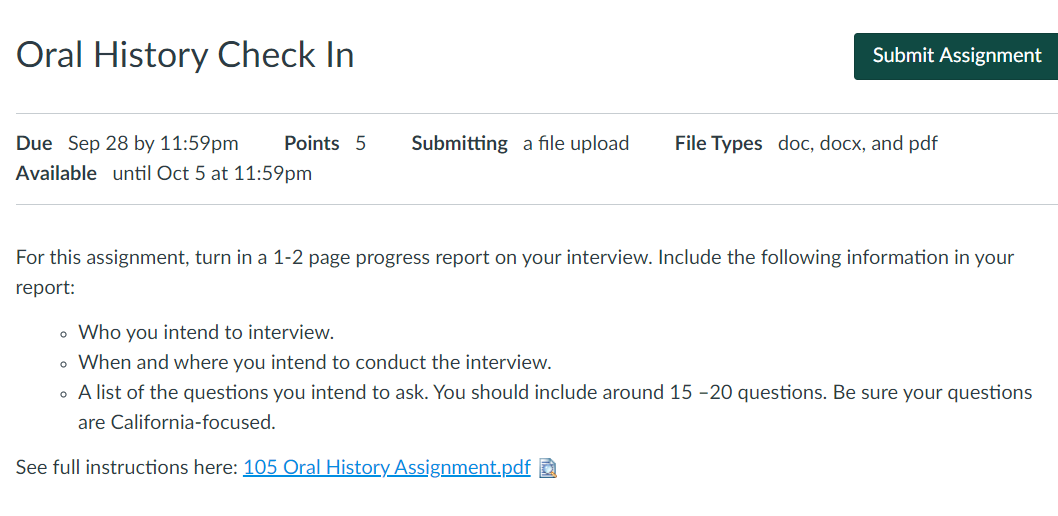
Task: Click the "A list of the questions" bullet
Action: (555, 407)
